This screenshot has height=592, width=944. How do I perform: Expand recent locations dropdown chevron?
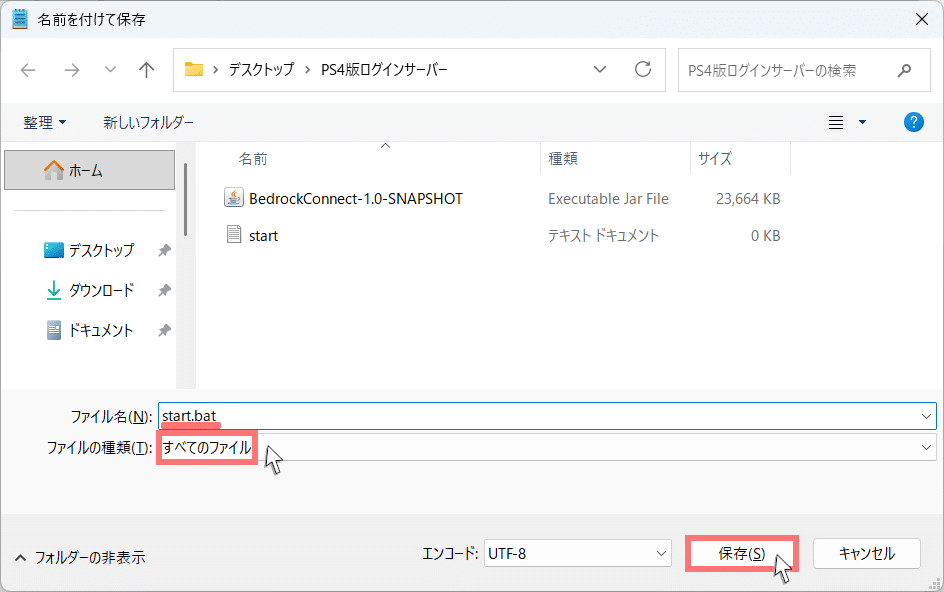[x=110, y=70]
